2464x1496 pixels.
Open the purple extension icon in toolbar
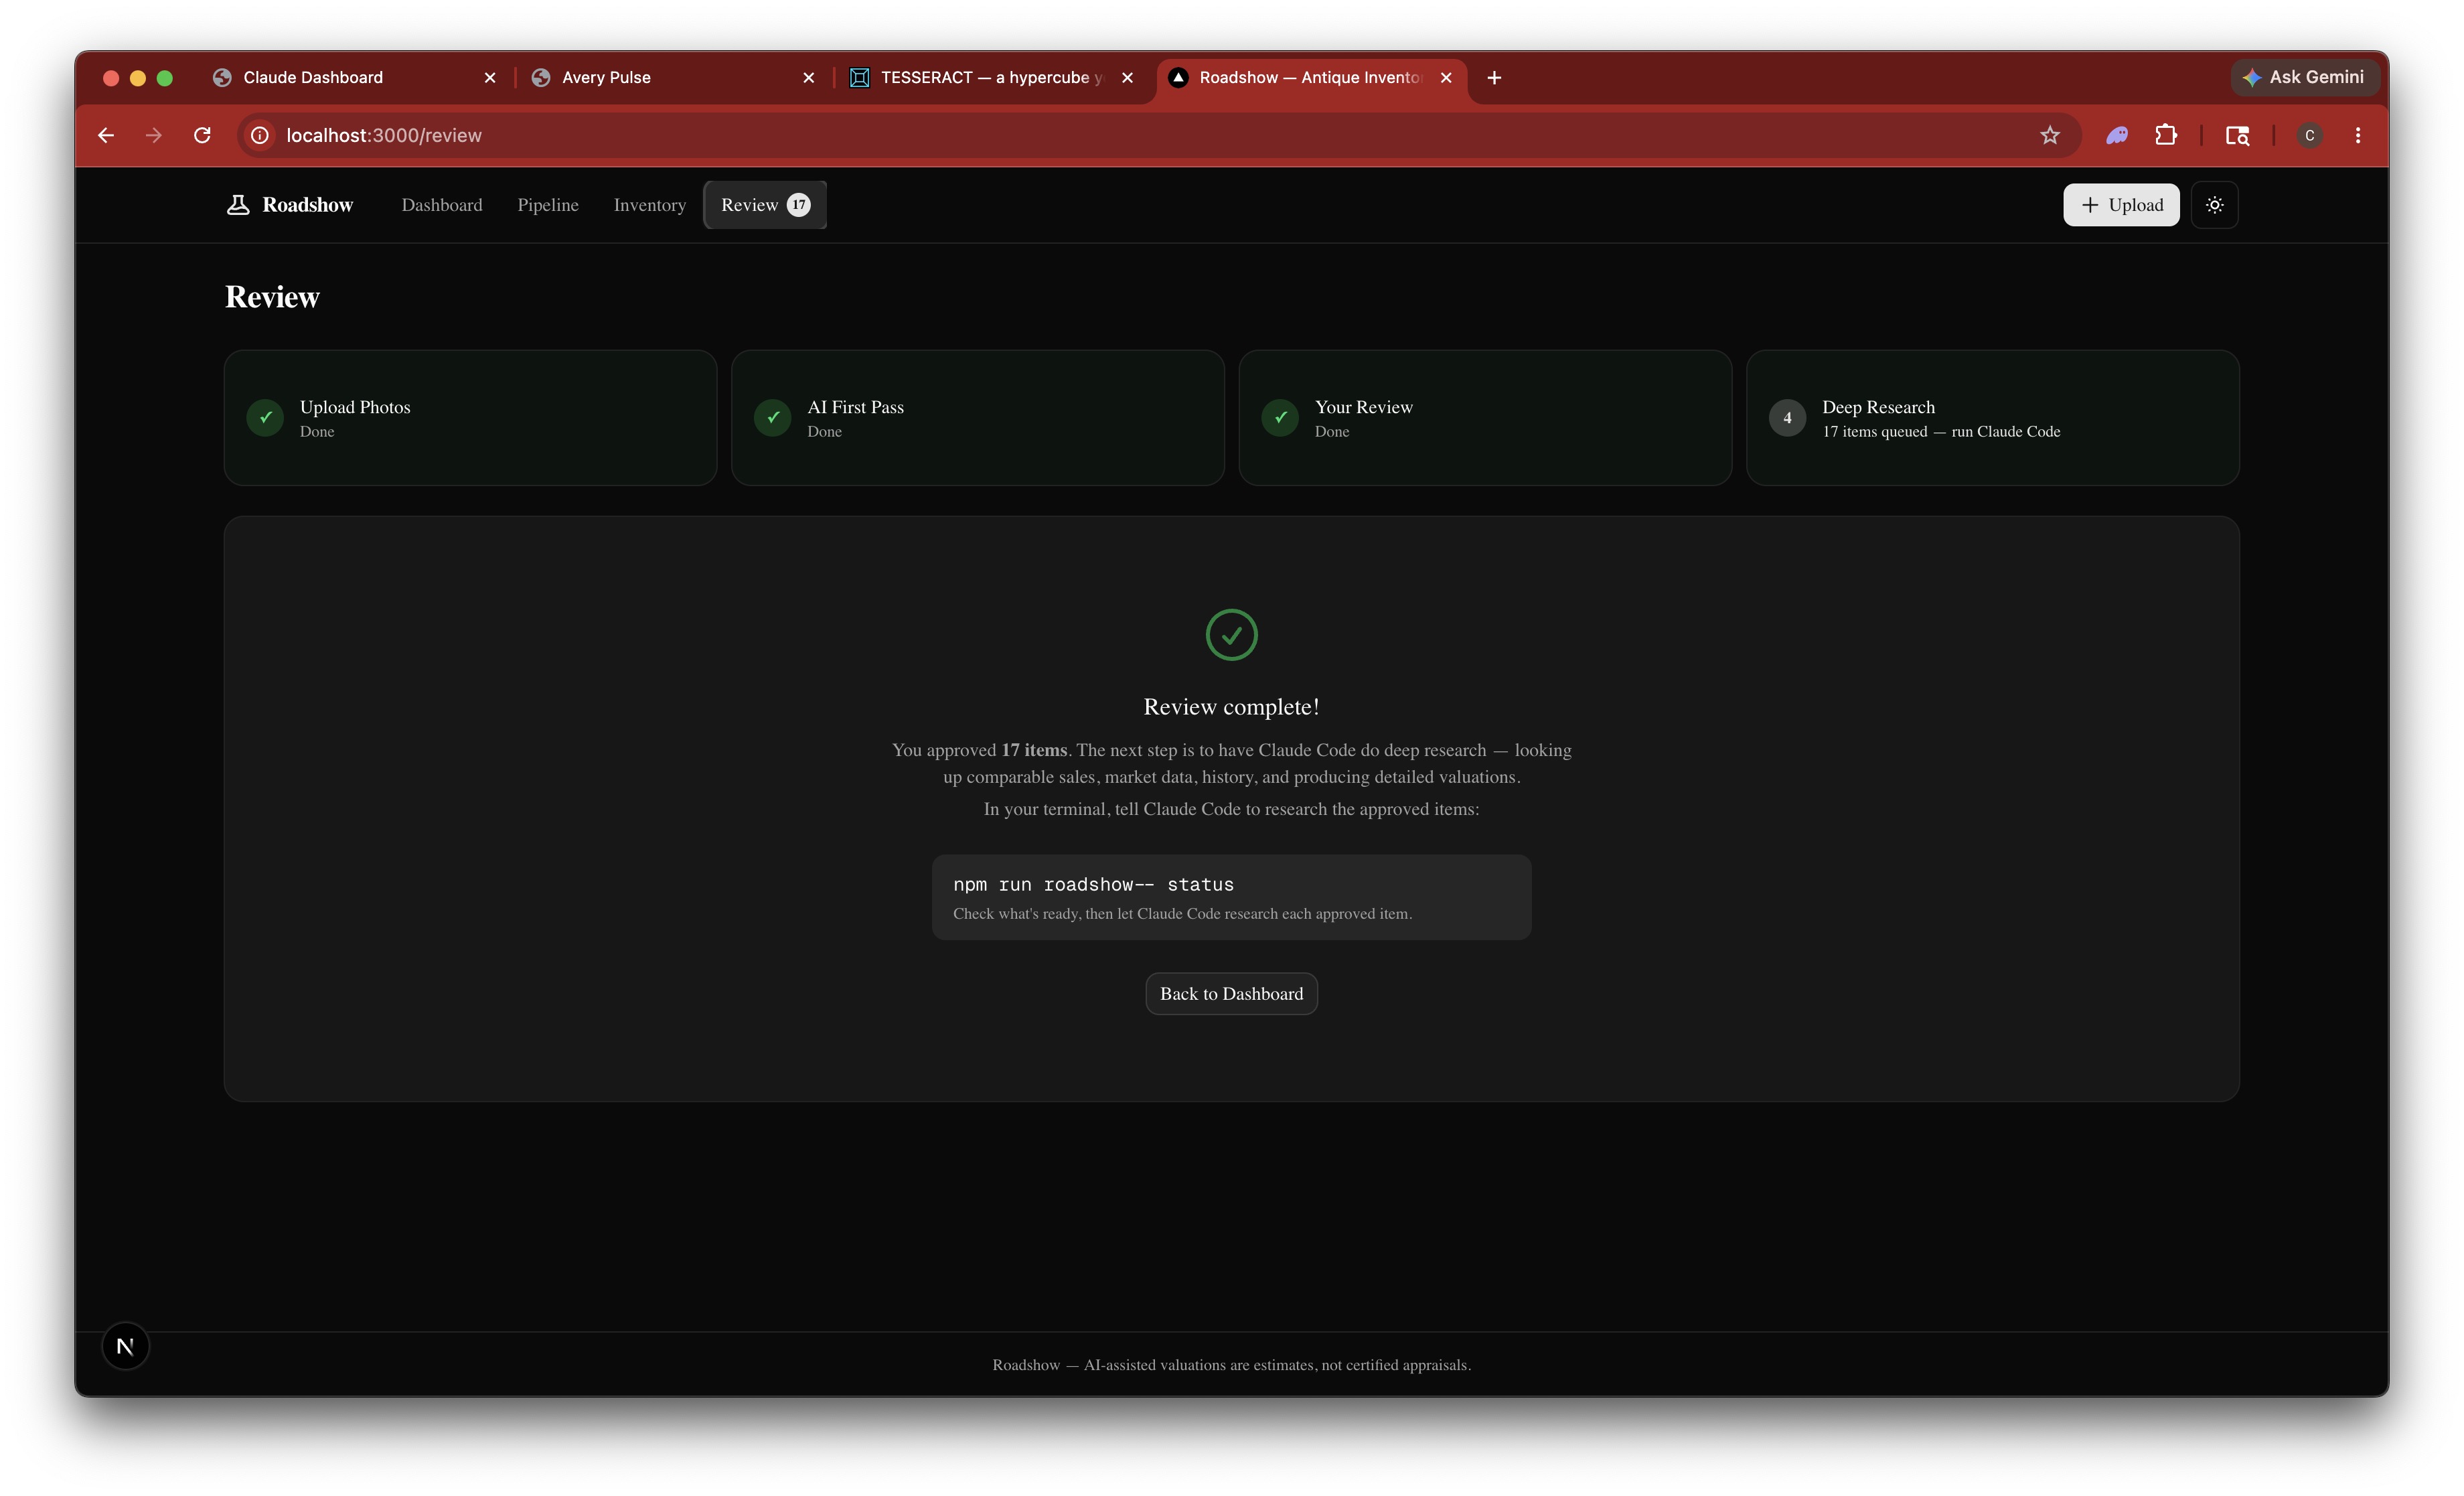[2116, 135]
